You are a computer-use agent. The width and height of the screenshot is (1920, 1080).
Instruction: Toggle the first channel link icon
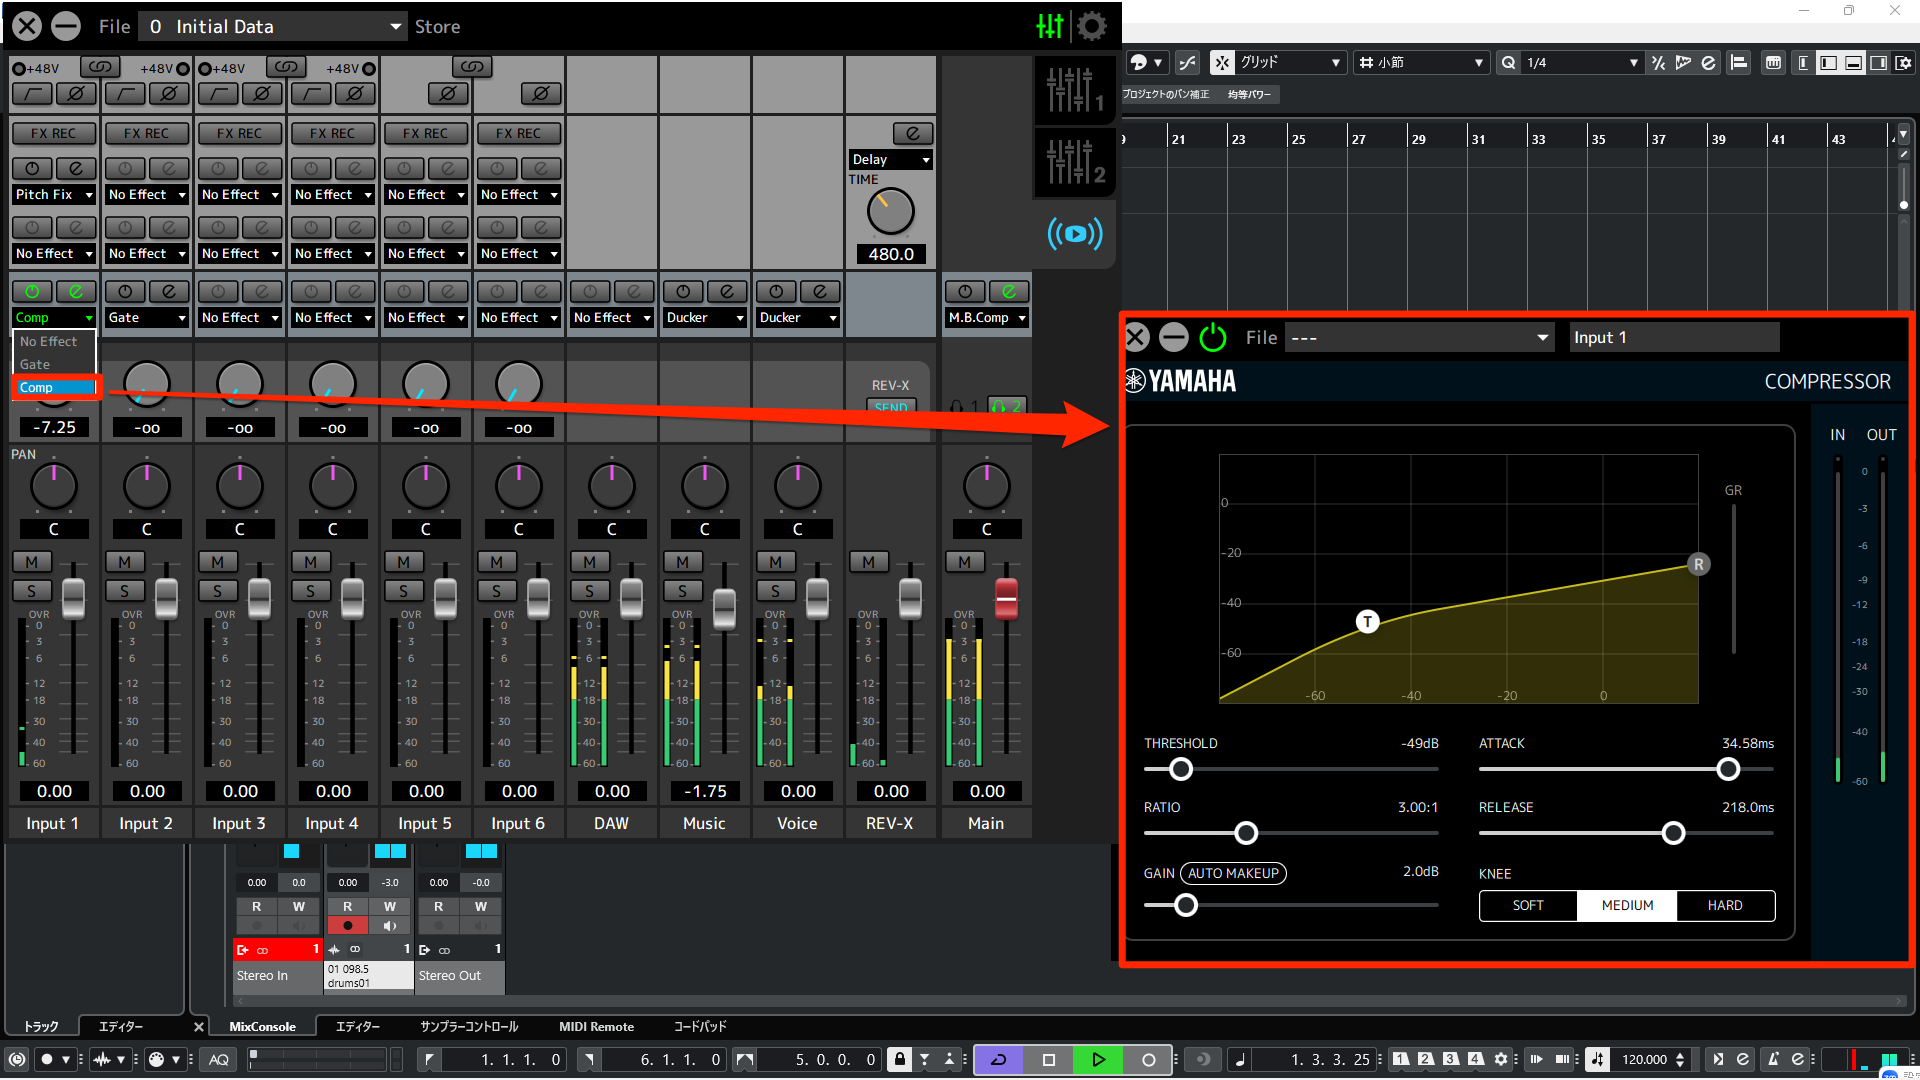100,67
